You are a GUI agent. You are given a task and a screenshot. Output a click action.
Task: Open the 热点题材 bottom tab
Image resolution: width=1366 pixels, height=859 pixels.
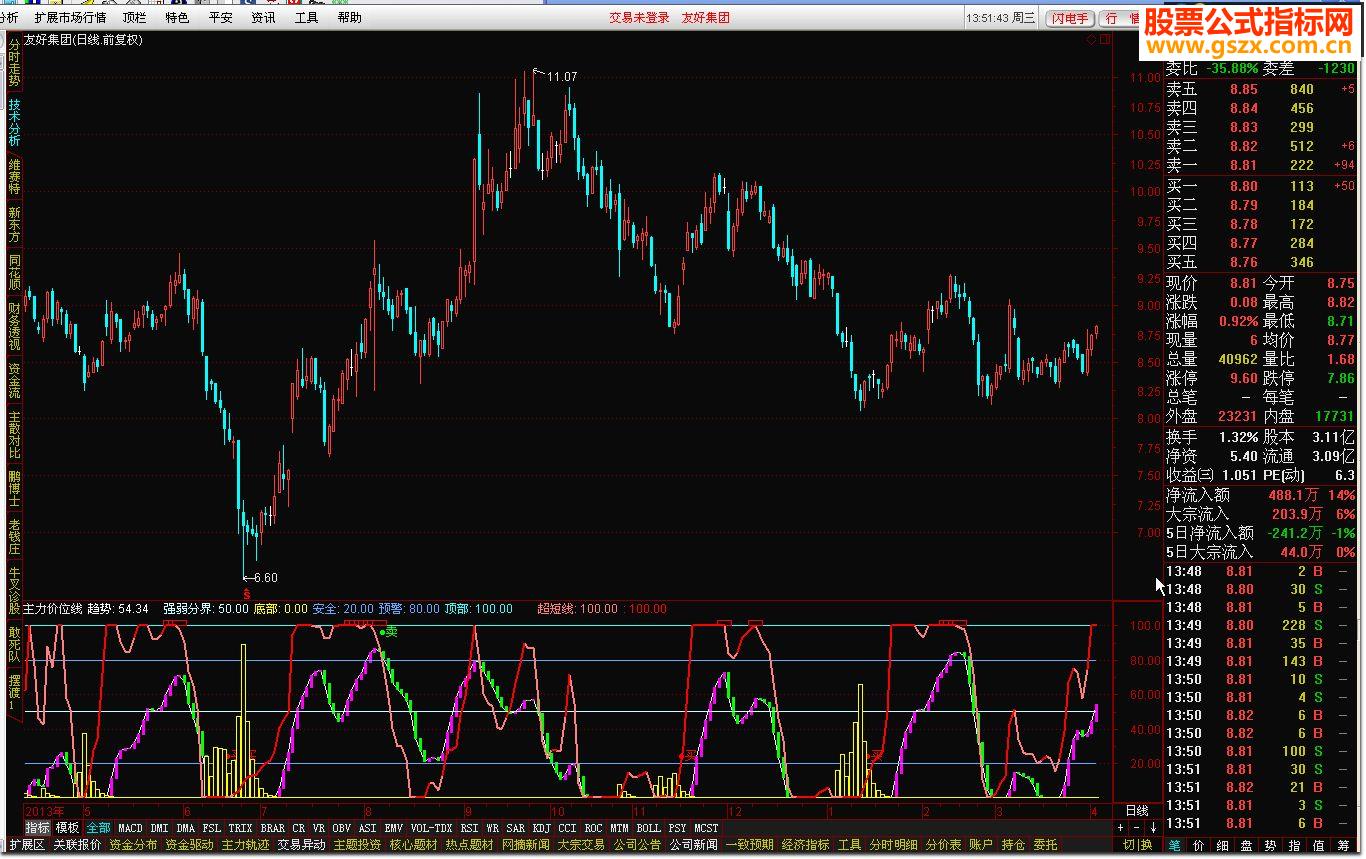tap(469, 845)
